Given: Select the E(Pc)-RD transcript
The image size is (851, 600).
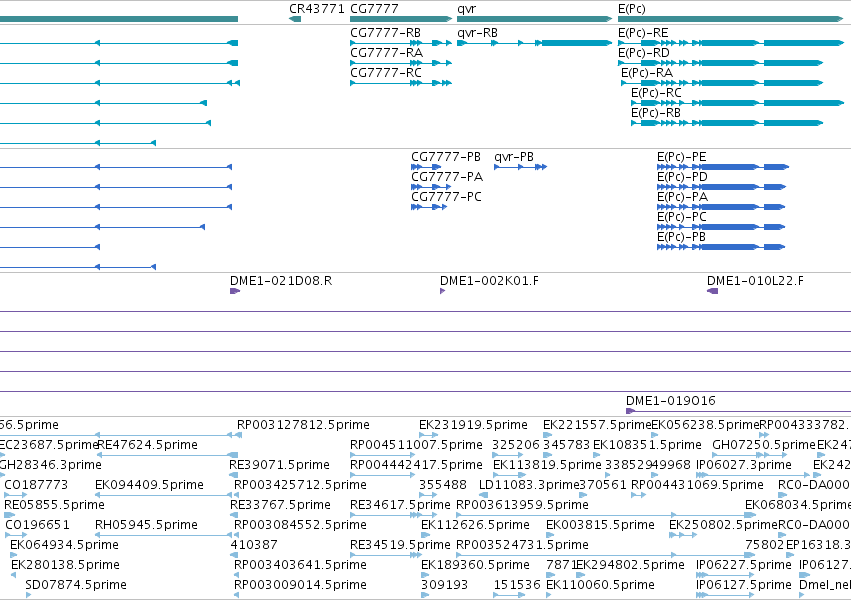Looking at the screenshot, I should click(720, 63).
